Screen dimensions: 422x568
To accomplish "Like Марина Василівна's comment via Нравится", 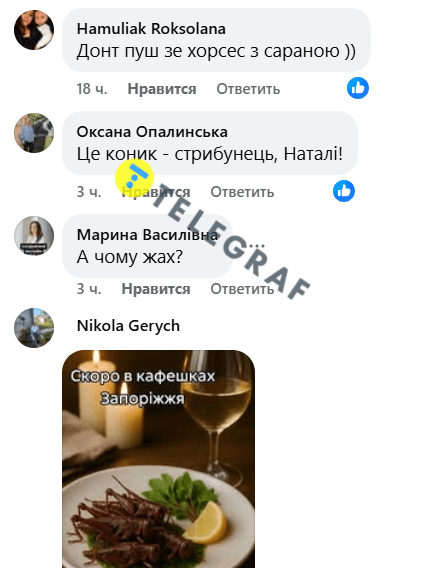I will pyautogui.click(x=156, y=289).
